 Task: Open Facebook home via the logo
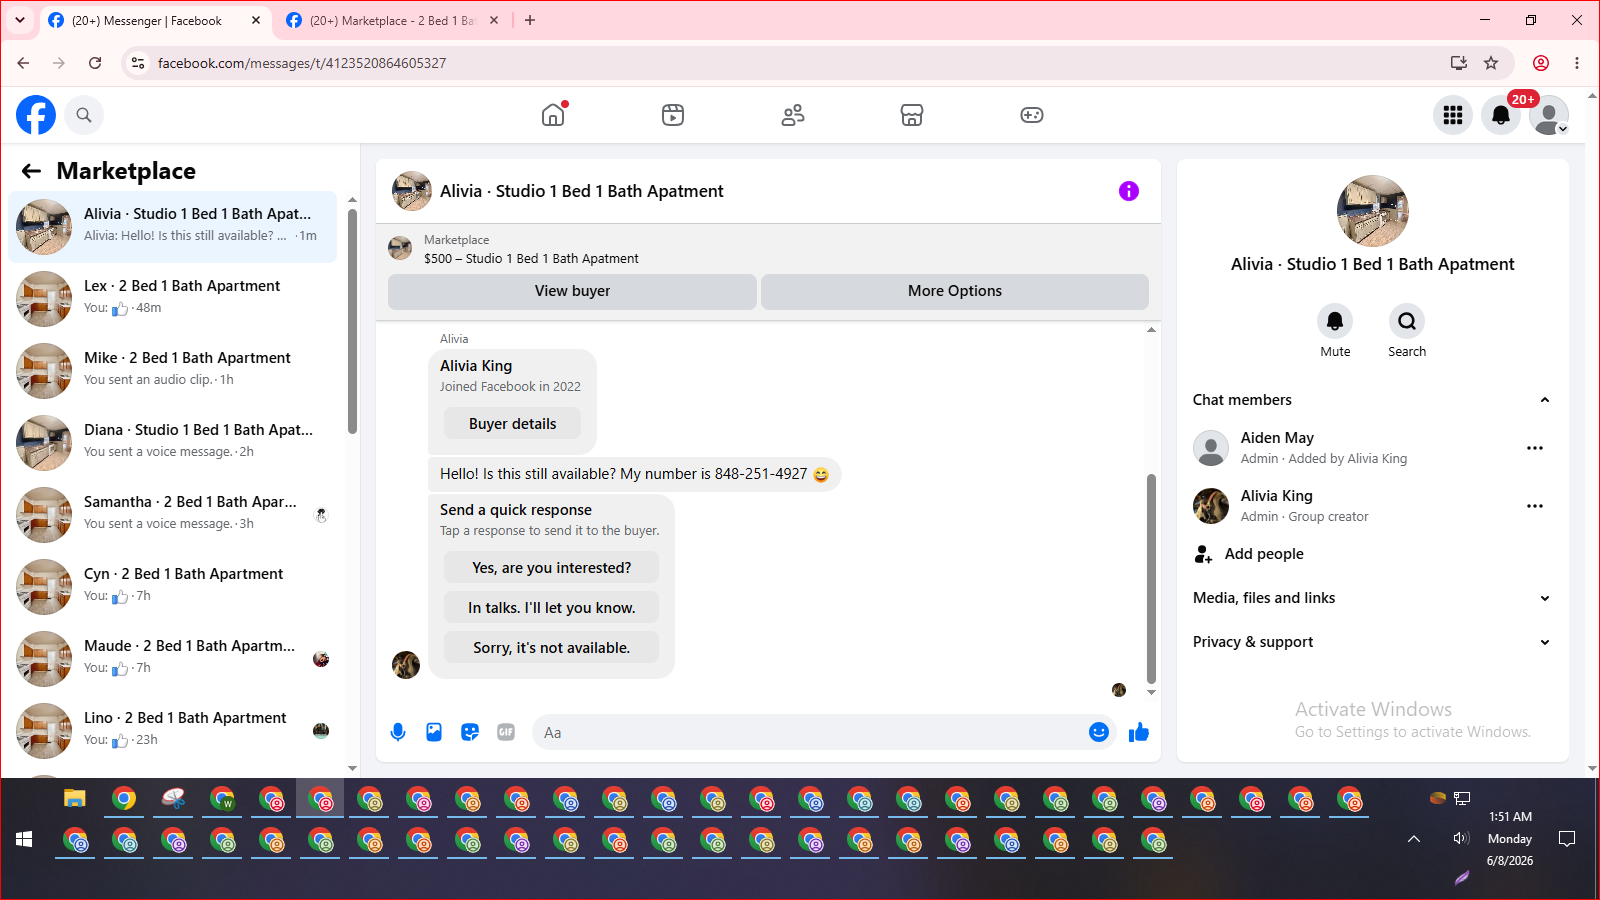point(36,115)
